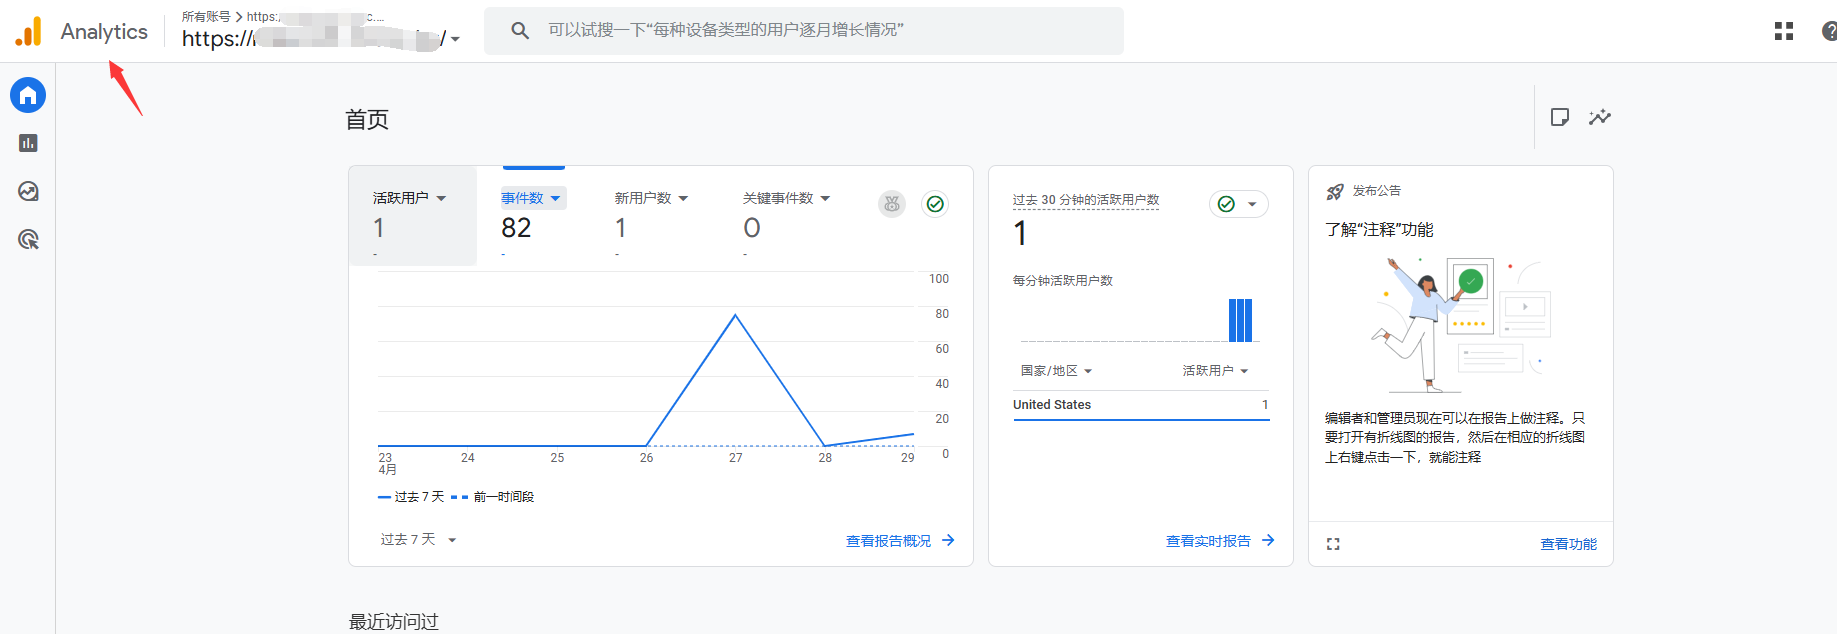Click the annotation note icon

(1559, 117)
